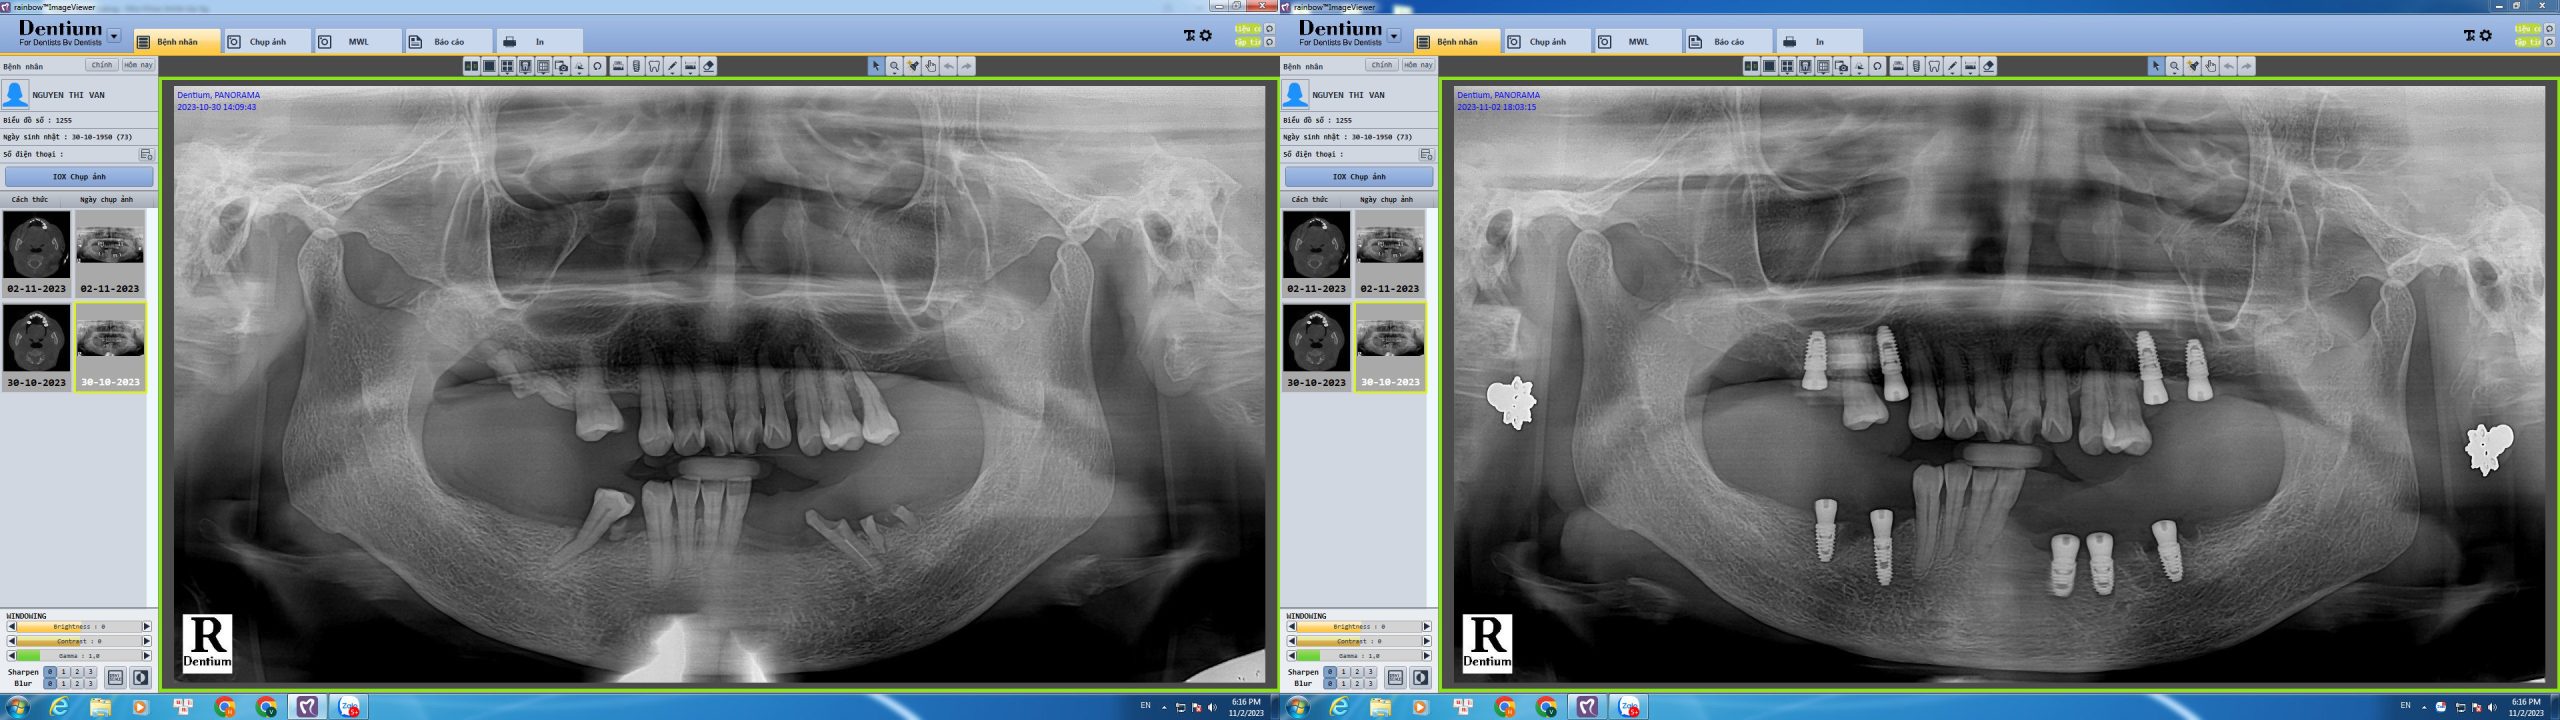
Task: Select the hand pan tool in right window
Action: click(x=2210, y=66)
